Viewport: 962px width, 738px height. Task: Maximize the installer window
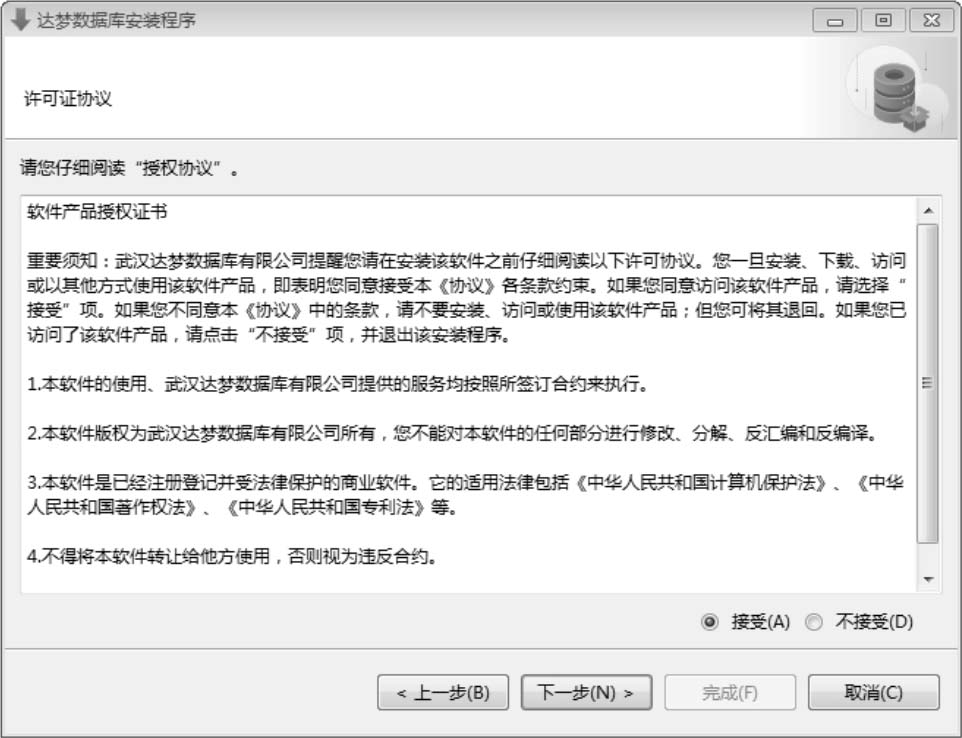coord(883,20)
